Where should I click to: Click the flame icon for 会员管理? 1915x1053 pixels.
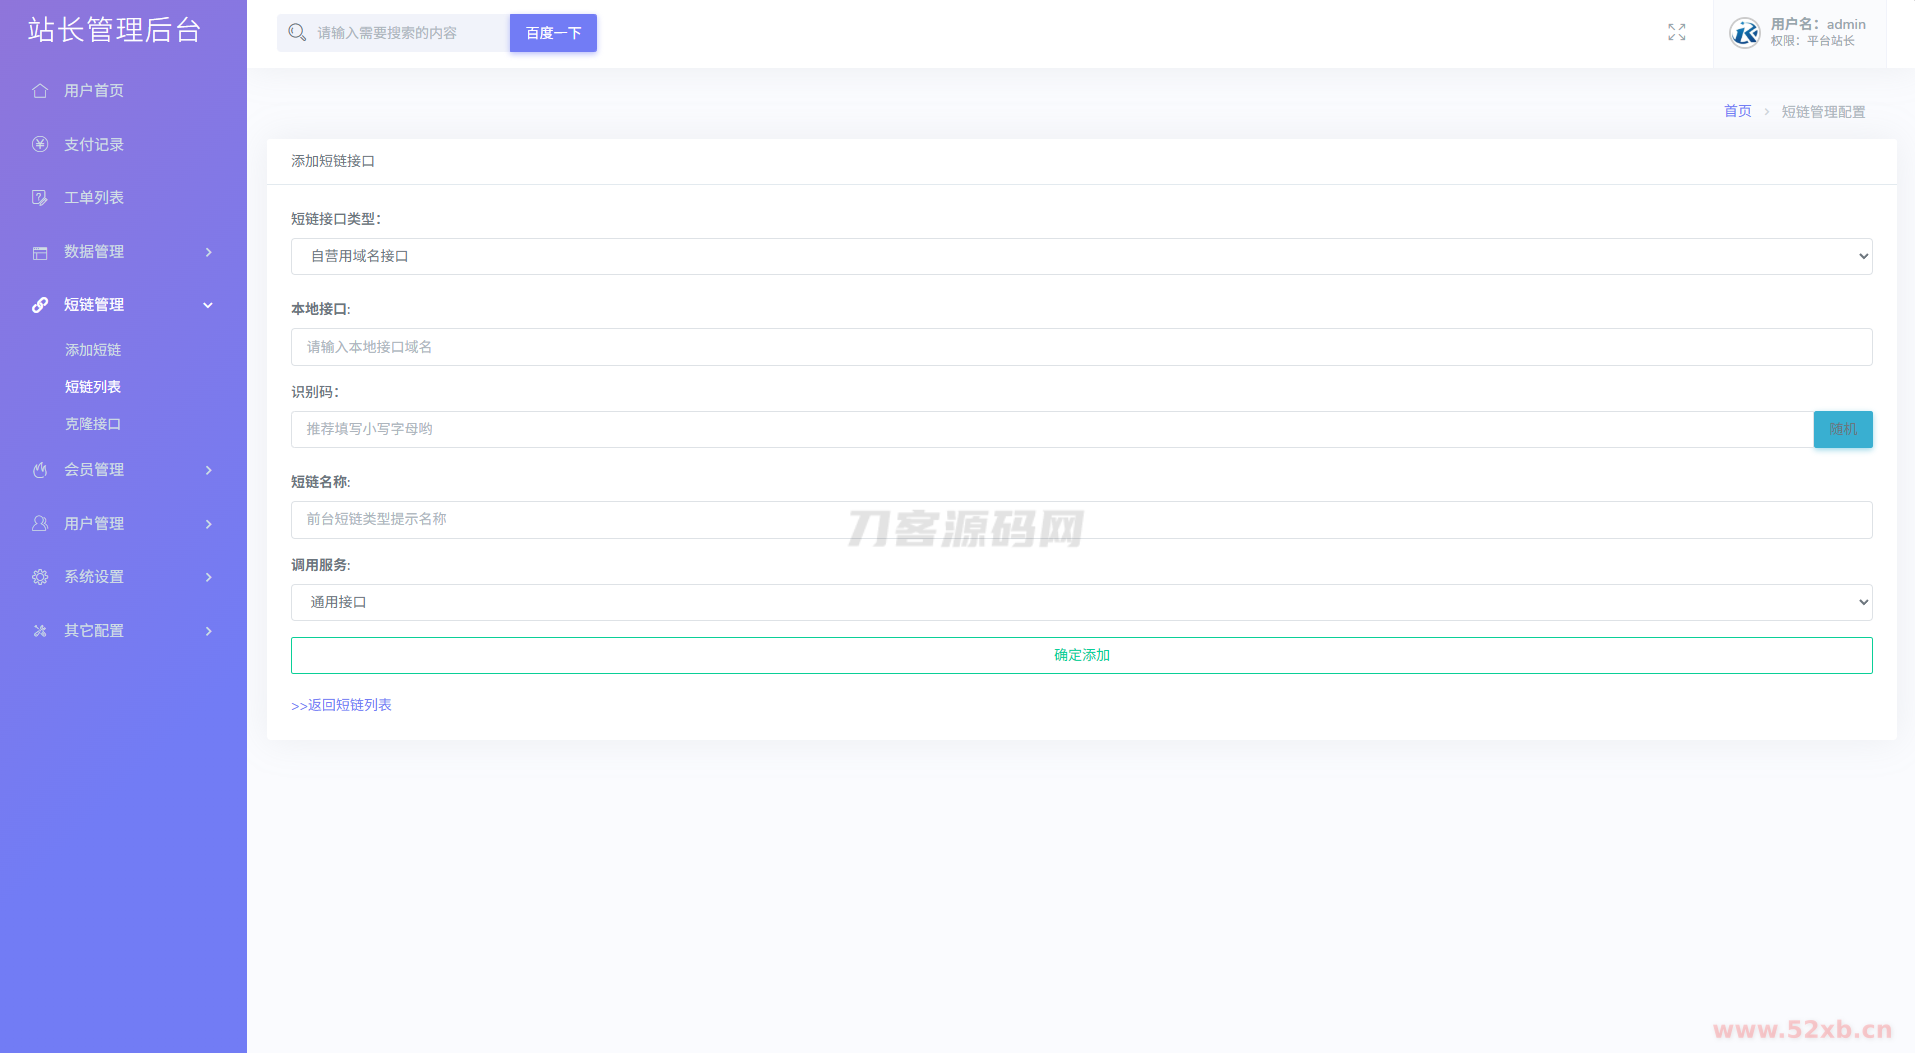pos(40,470)
